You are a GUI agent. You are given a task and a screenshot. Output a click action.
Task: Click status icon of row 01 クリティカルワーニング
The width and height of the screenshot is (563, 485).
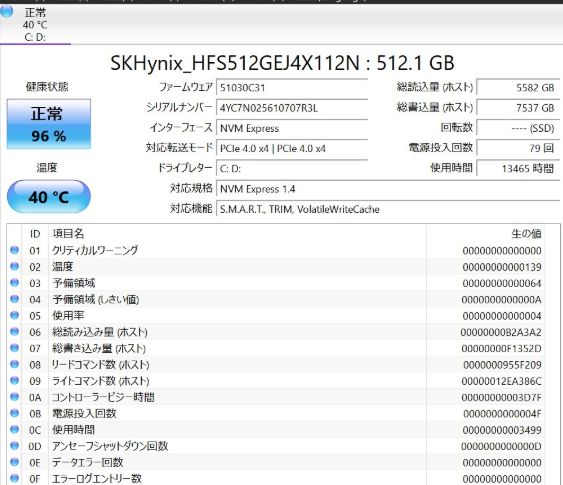14,250
